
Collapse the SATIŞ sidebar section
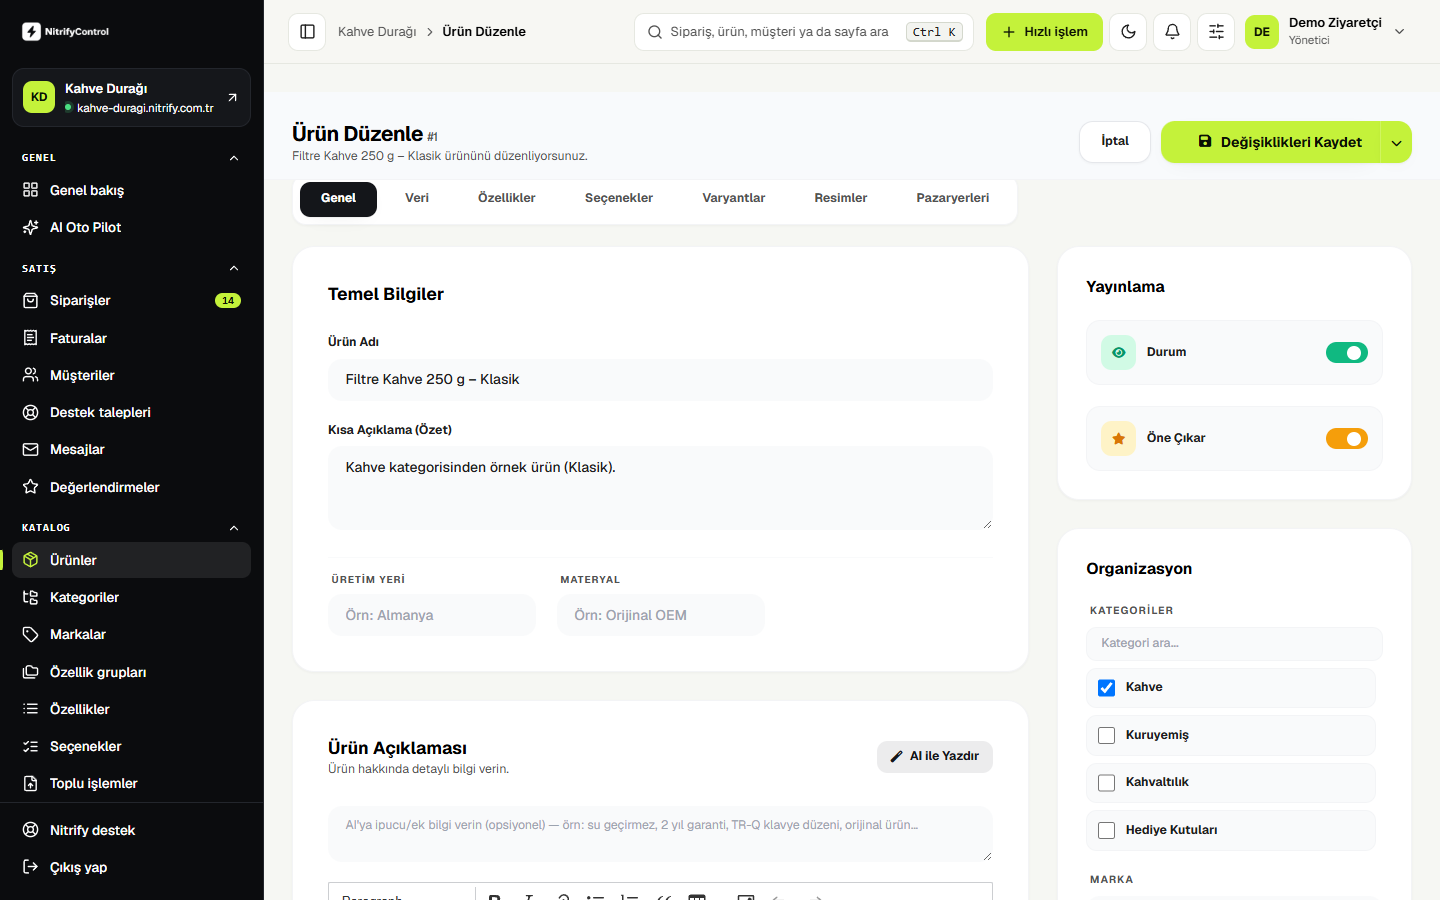(x=234, y=268)
